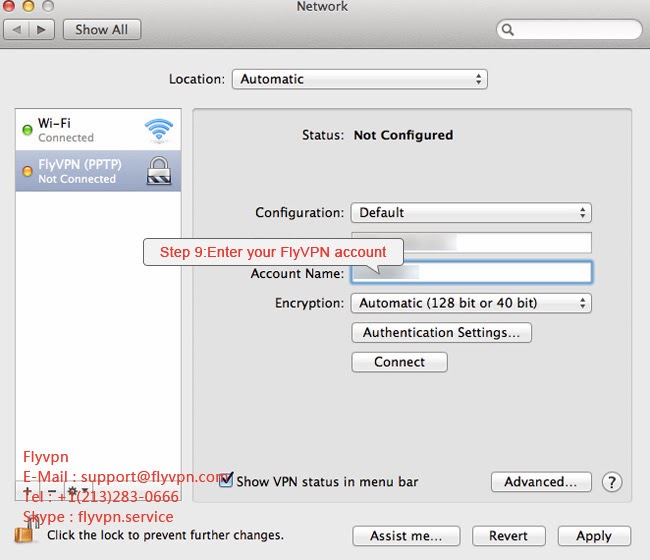This screenshot has height=560, width=650.
Task: Add a service with the plus button
Action: coord(27,492)
